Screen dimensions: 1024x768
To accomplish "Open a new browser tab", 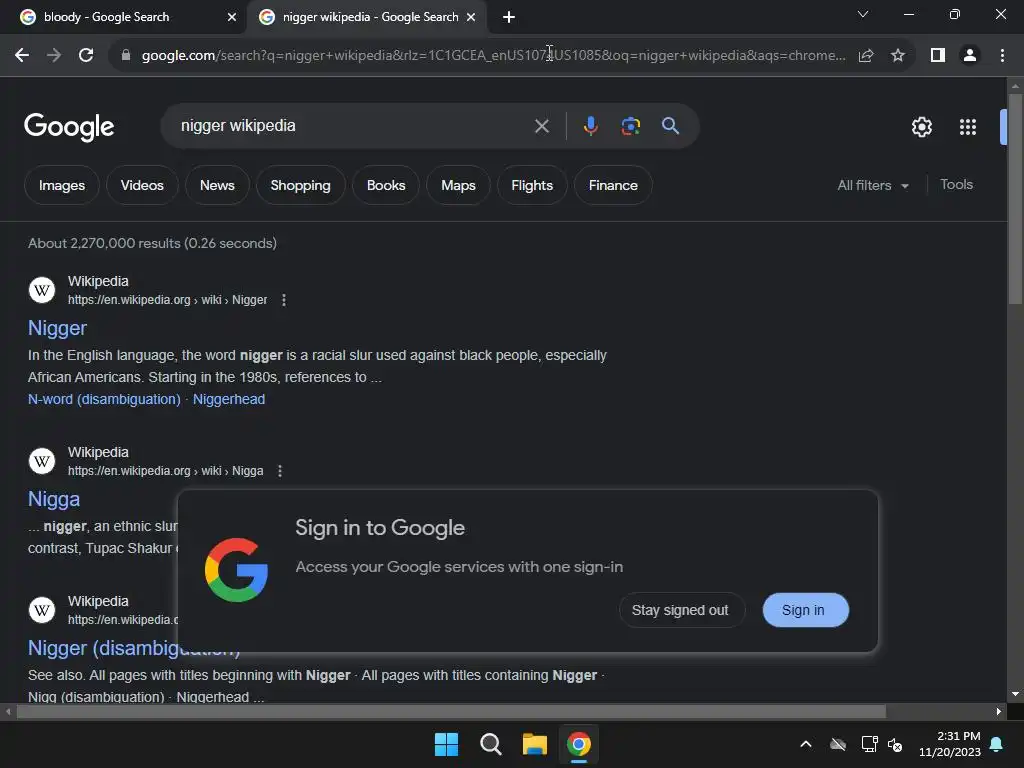I will tap(509, 17).
